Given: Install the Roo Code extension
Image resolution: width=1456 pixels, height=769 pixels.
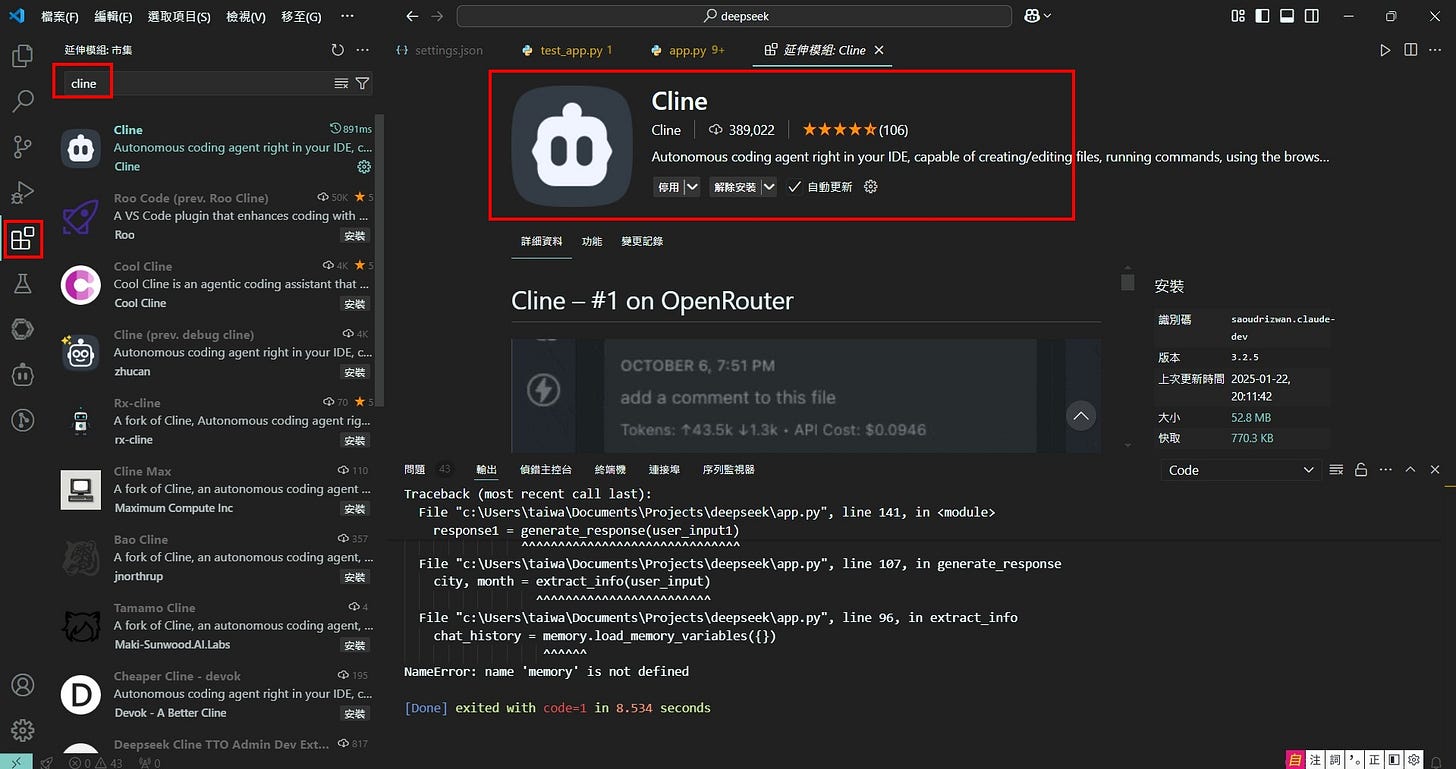Looking at the screenshot, I should (355, 236).
